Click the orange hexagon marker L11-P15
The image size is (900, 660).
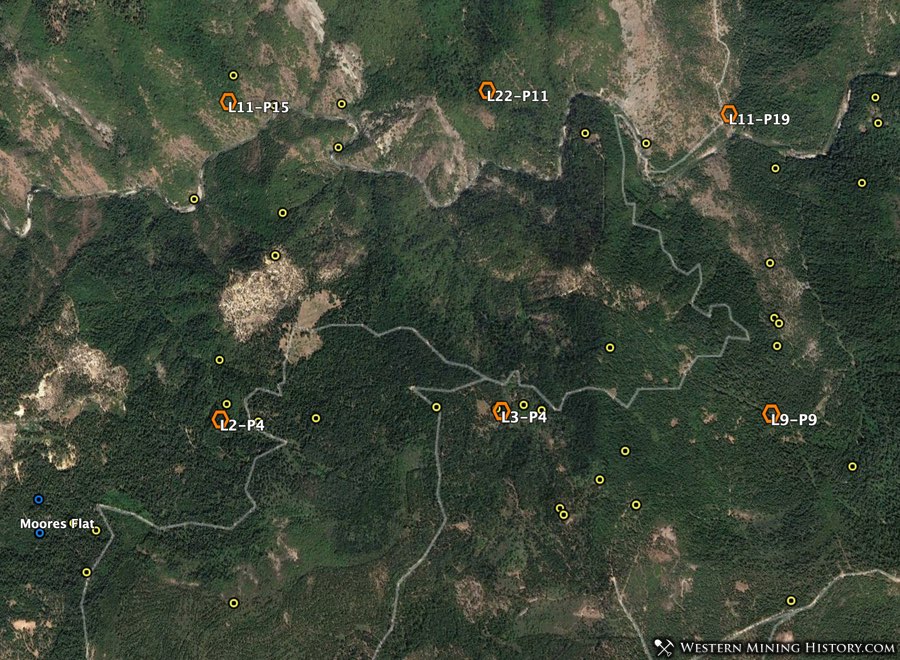(228, 102)
